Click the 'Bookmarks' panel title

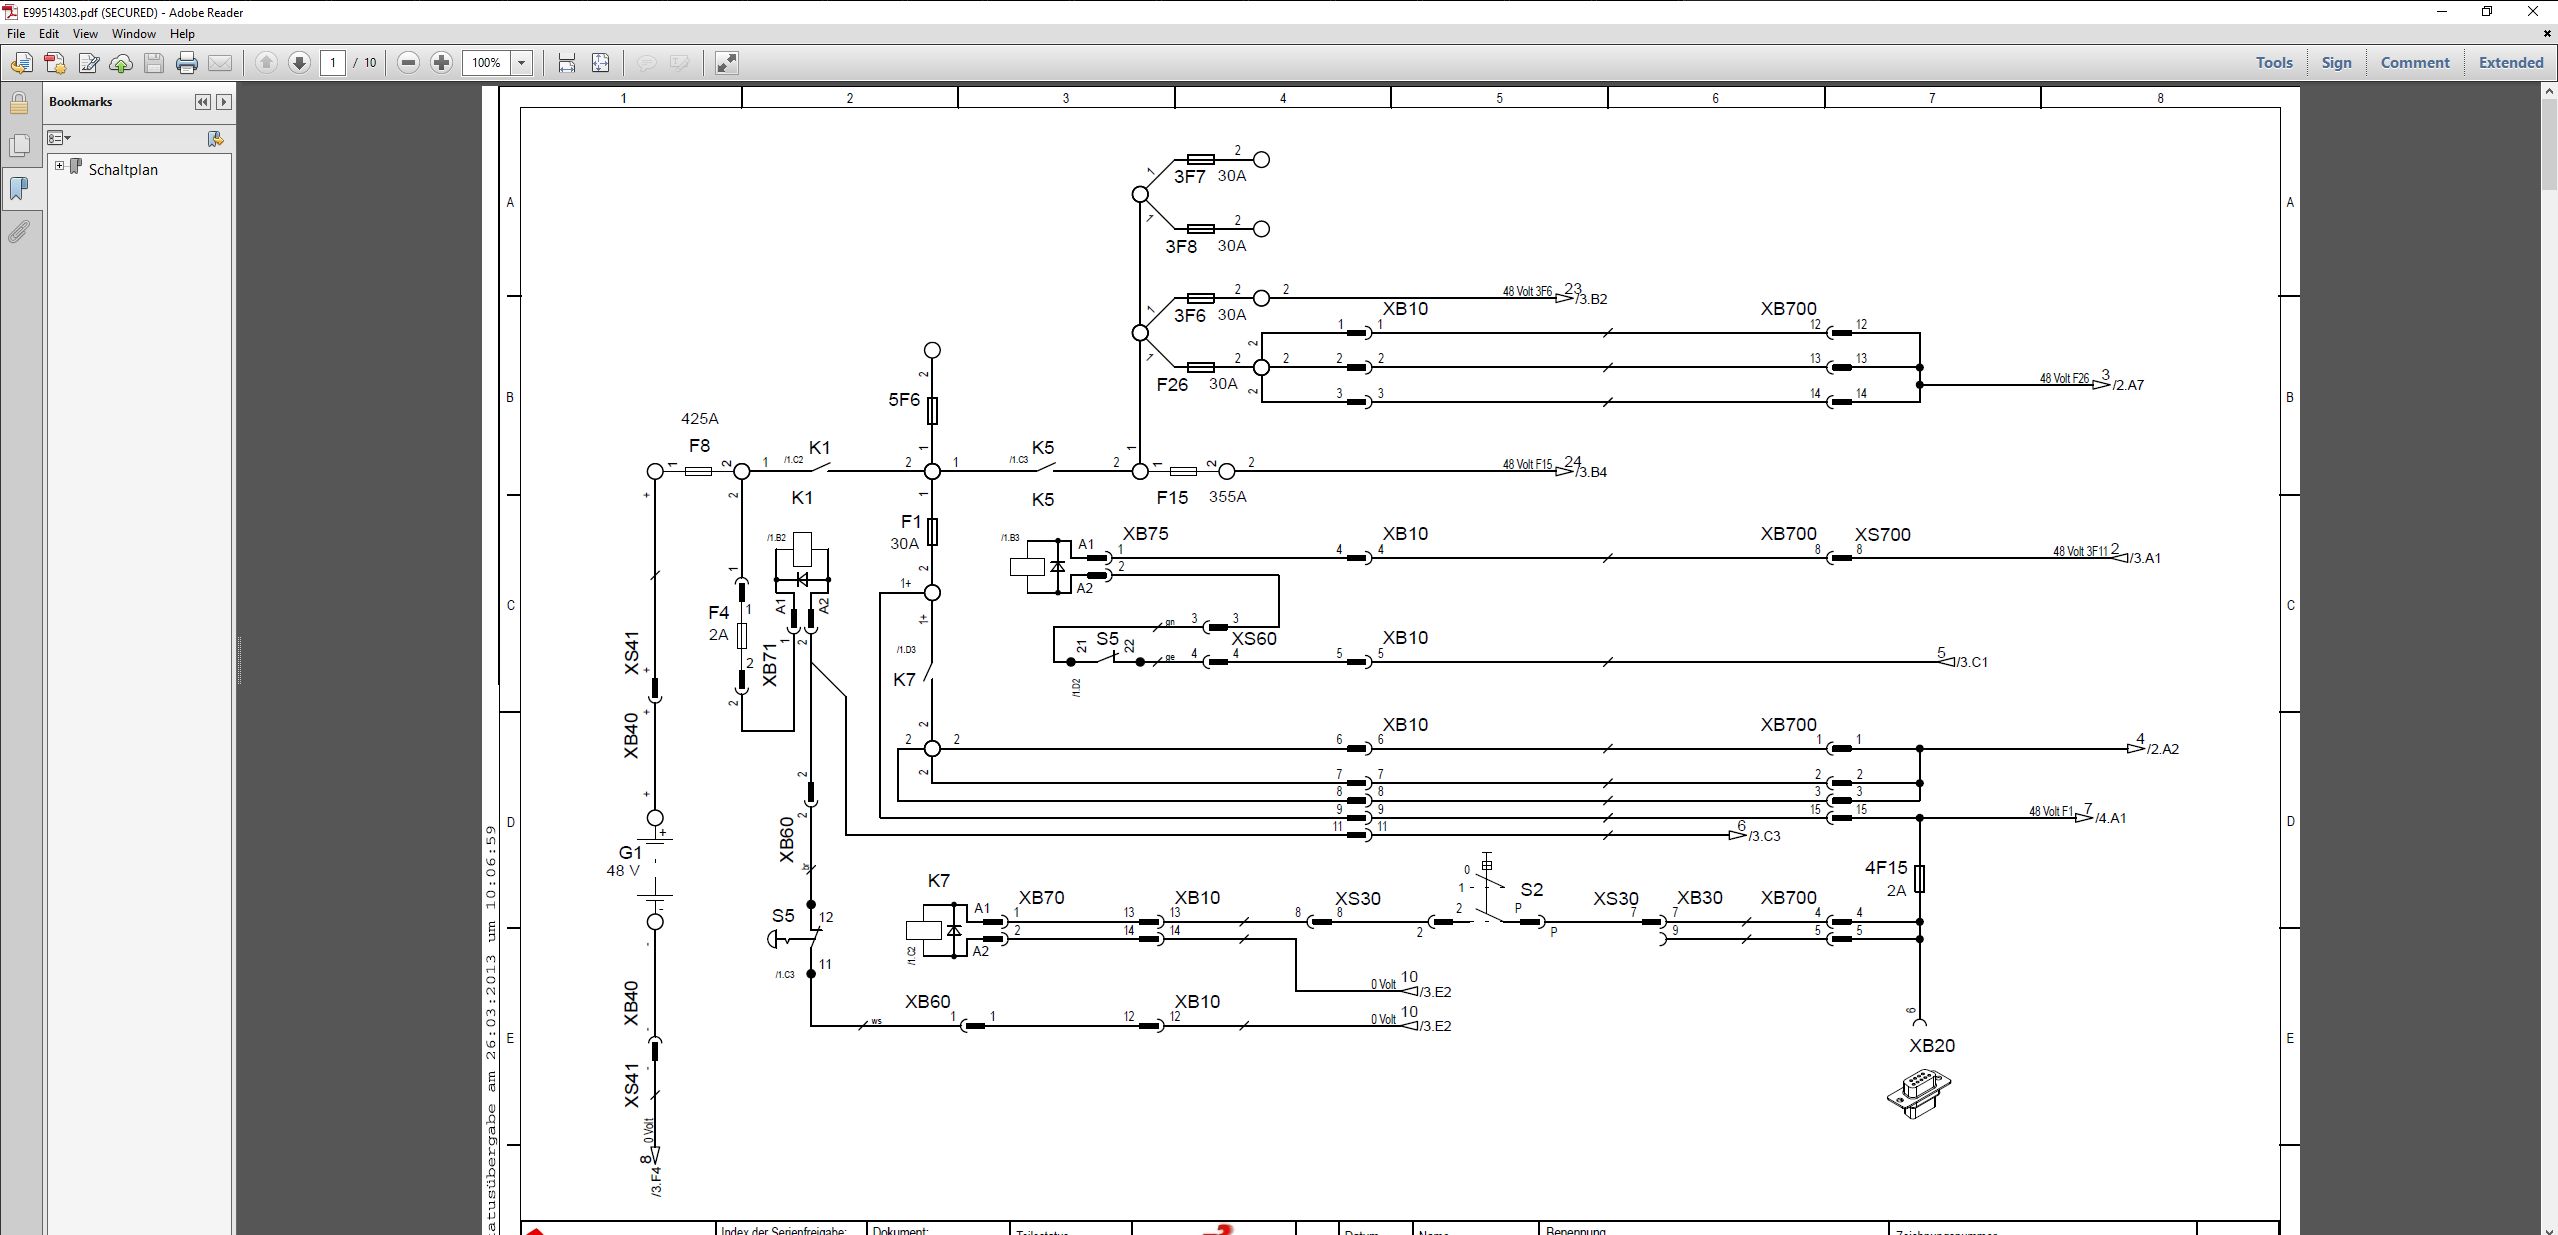[x=80, y=102]
